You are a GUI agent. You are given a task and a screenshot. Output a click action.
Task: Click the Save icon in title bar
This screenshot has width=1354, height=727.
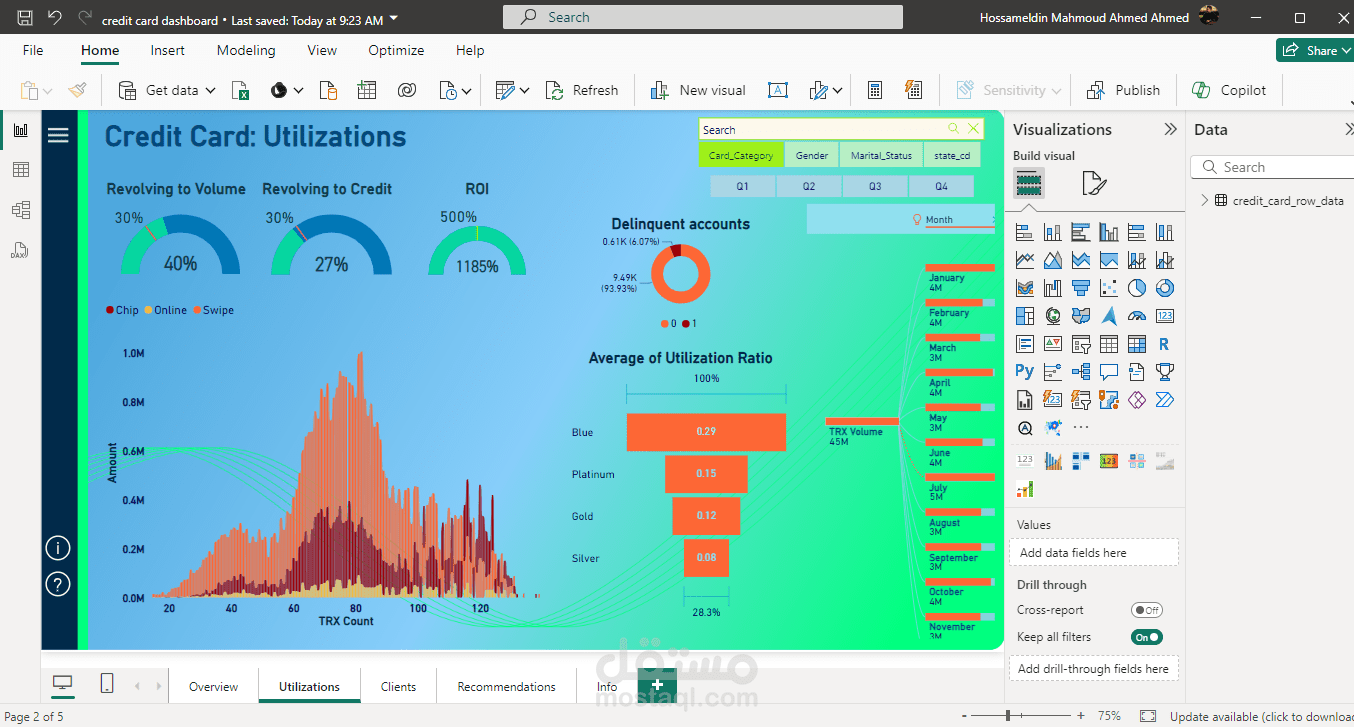[25, 18]
